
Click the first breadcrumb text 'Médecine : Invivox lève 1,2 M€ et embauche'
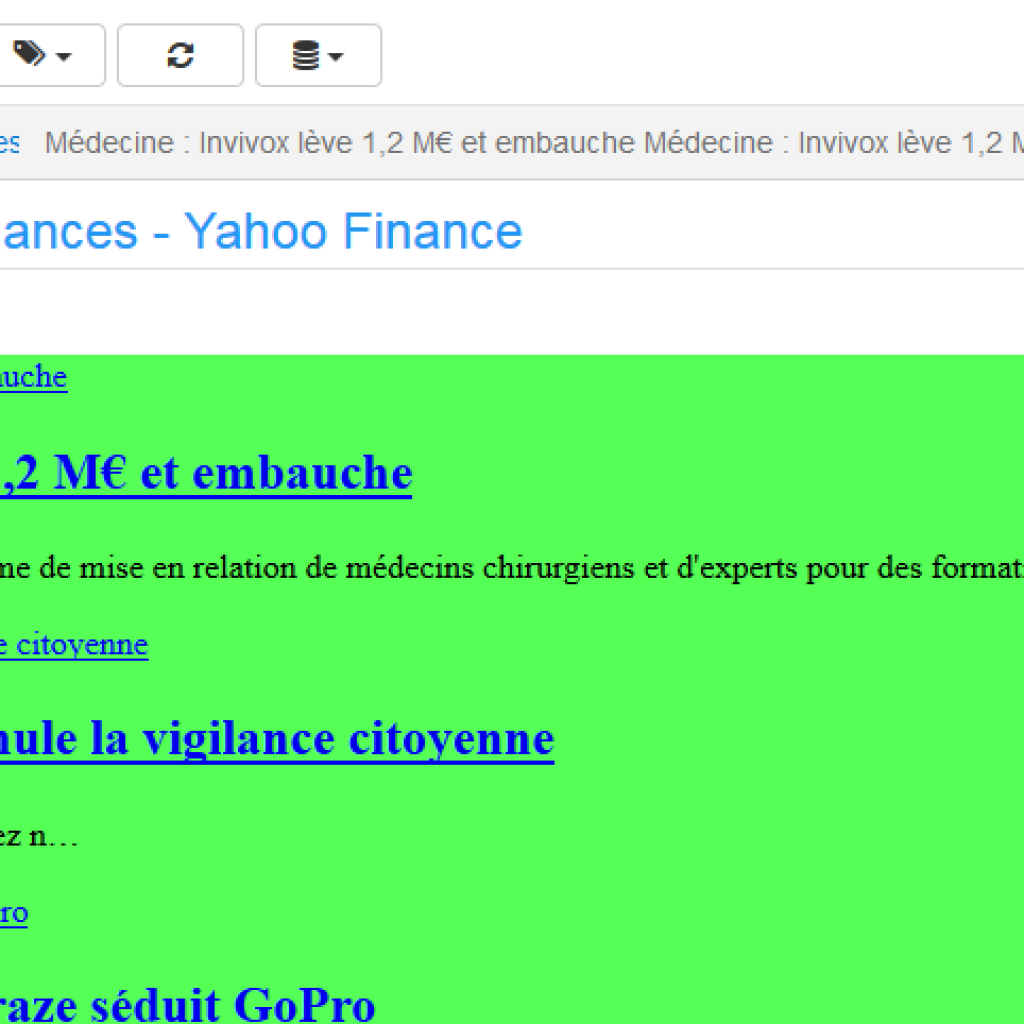(x=340, y=142)
